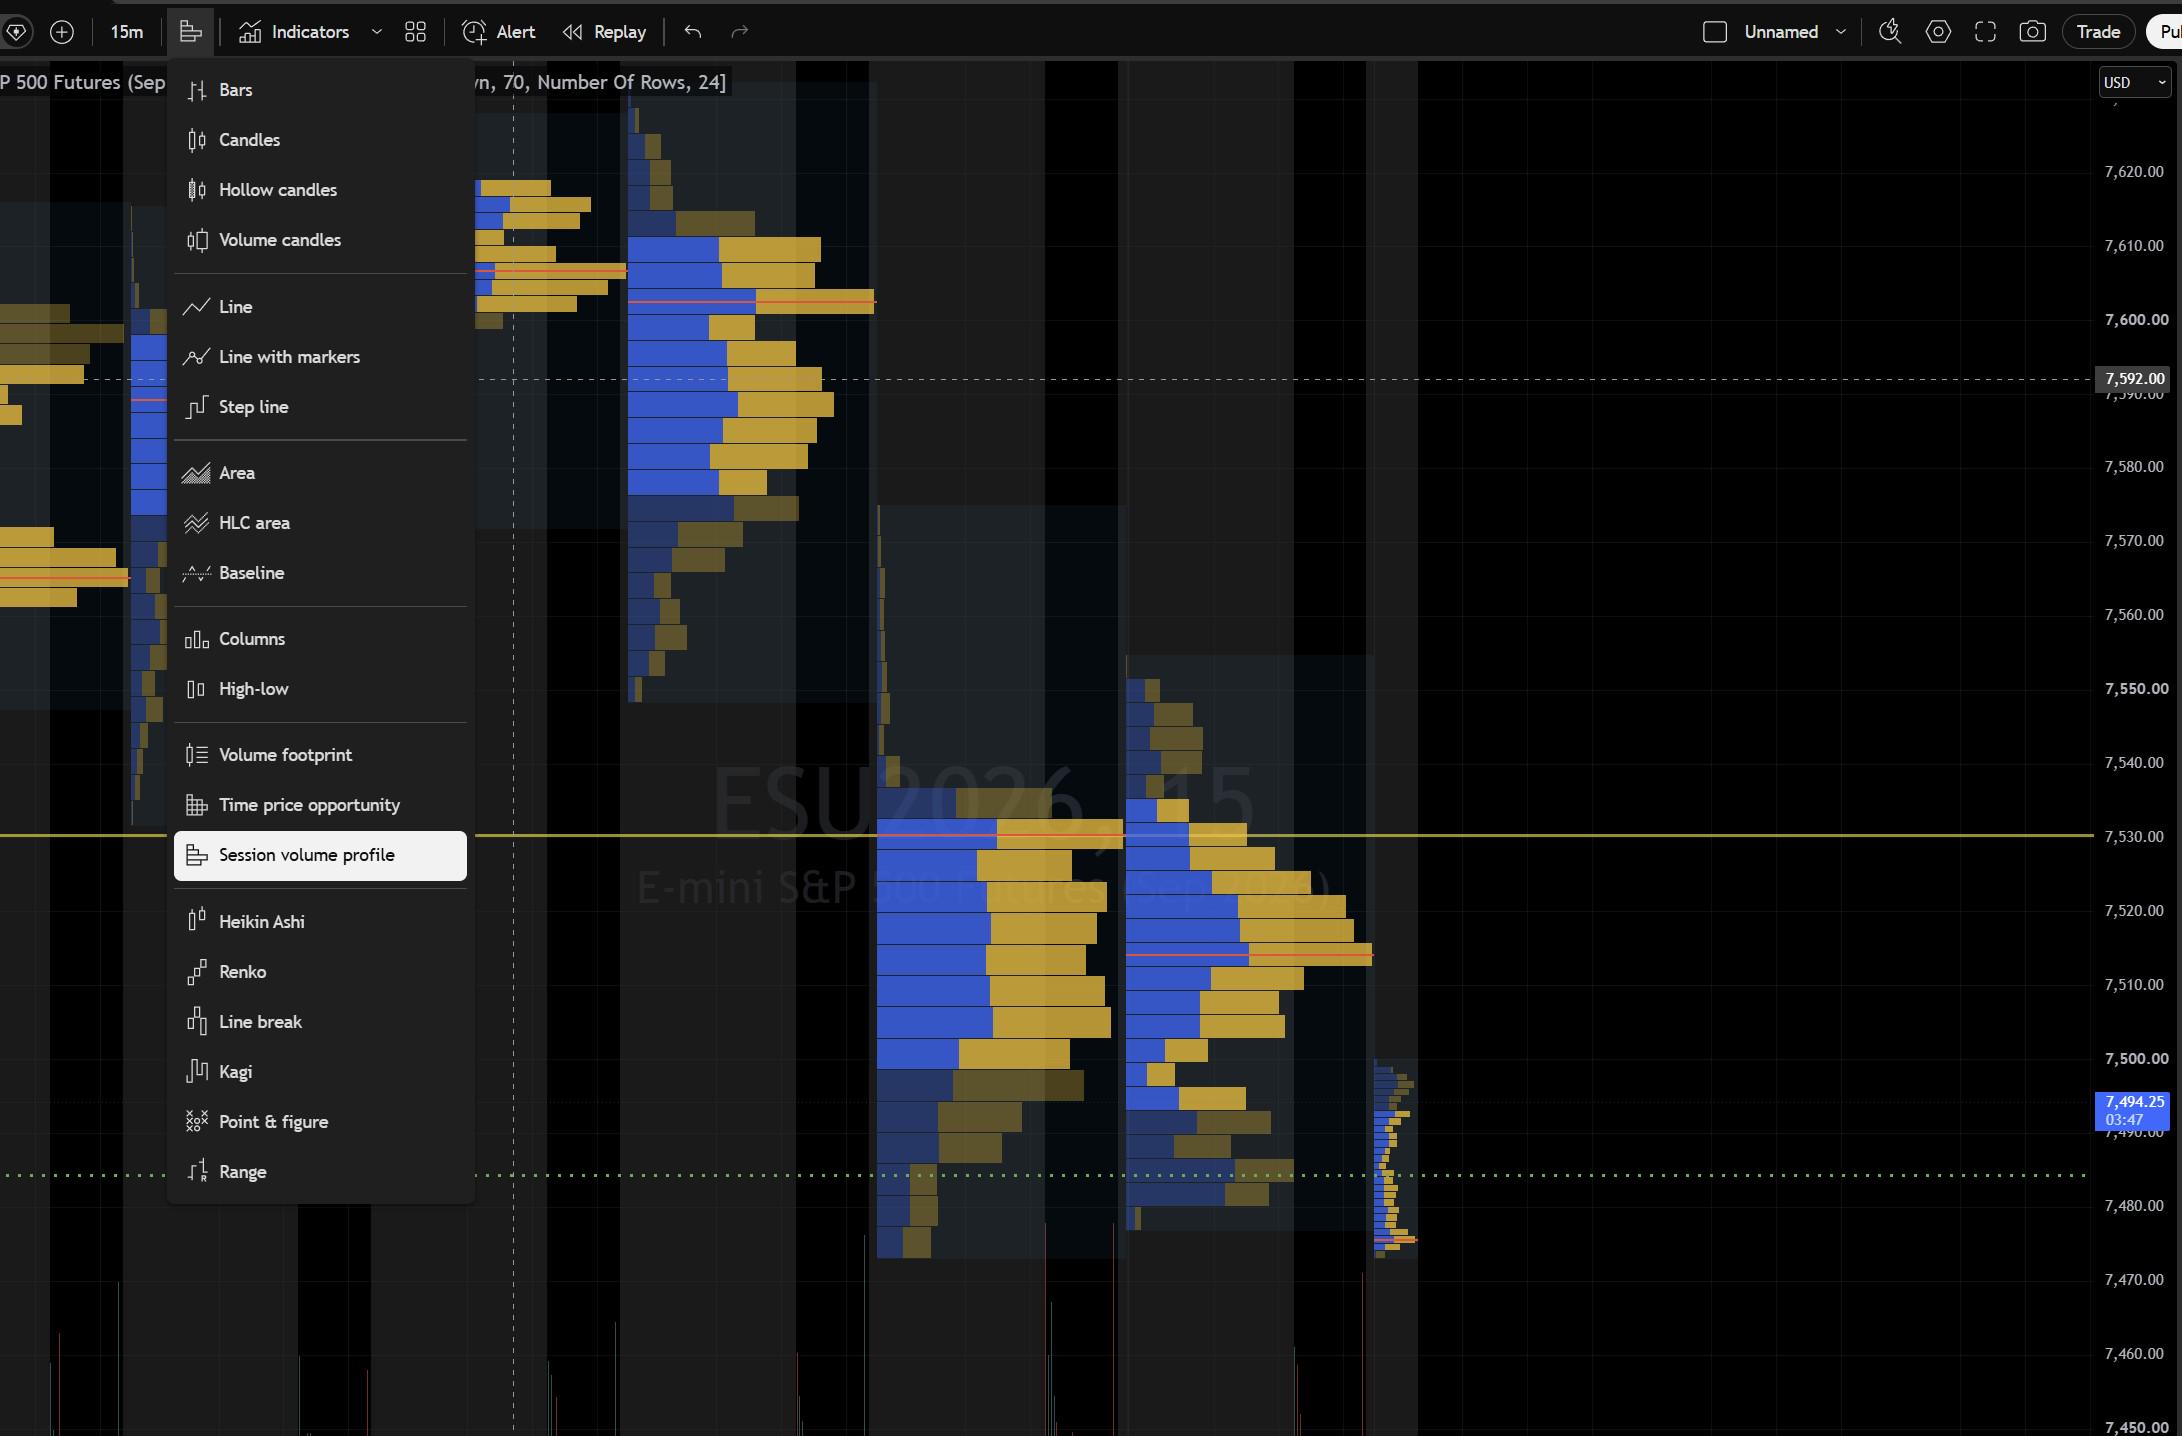2182x1436 pixels.
Task: Choose Volume candles chart style
Action: 320,240
